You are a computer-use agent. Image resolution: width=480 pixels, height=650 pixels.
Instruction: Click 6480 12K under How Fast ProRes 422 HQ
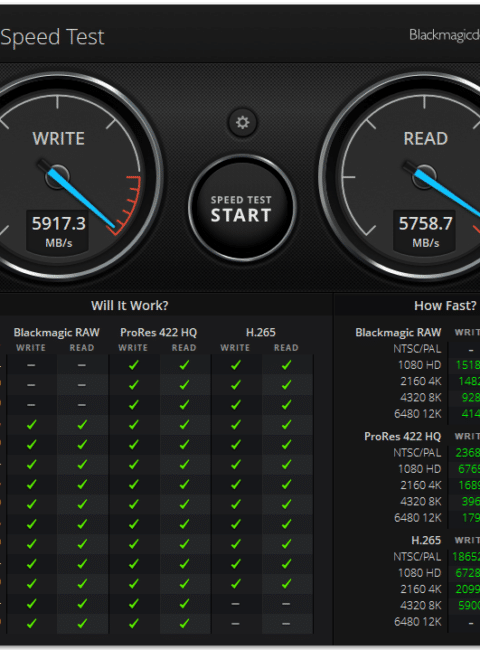pos(418,518)
